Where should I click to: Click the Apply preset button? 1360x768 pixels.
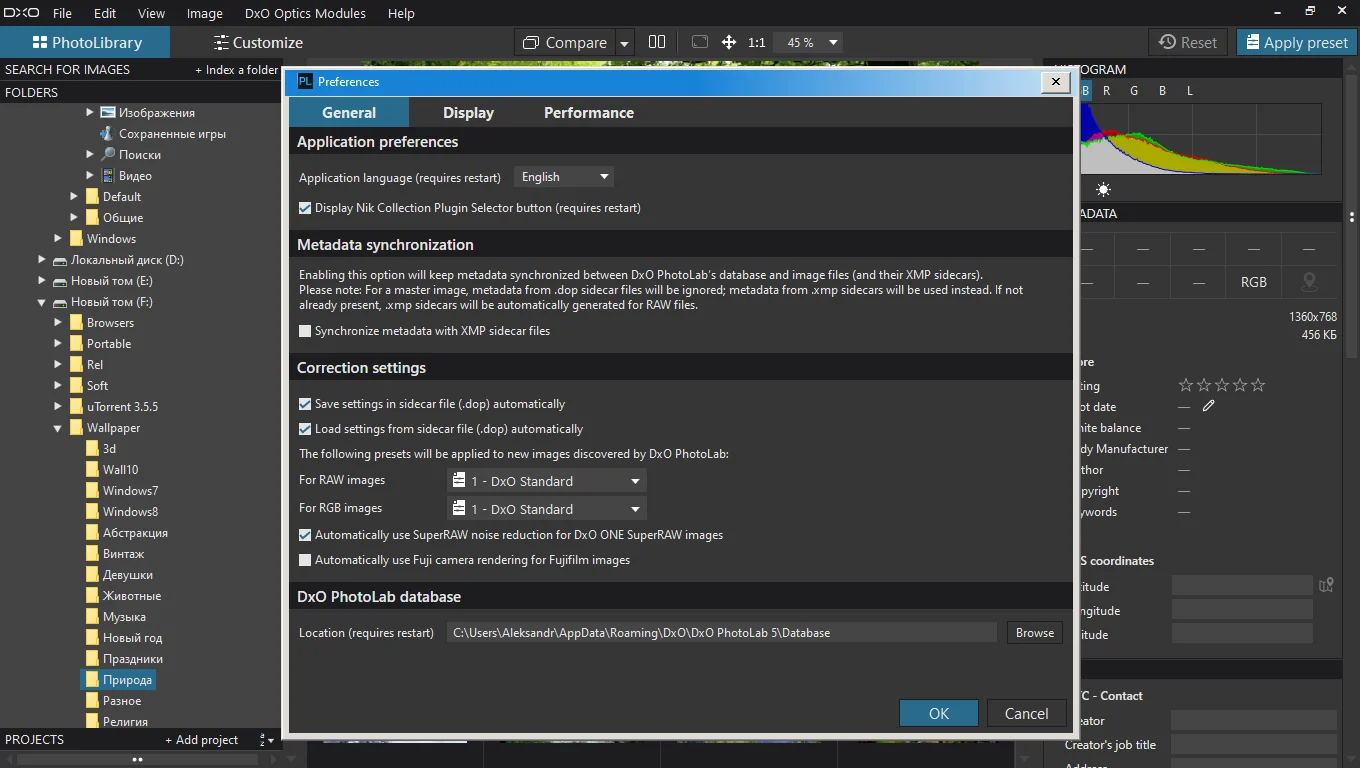tap(1297, 42)
